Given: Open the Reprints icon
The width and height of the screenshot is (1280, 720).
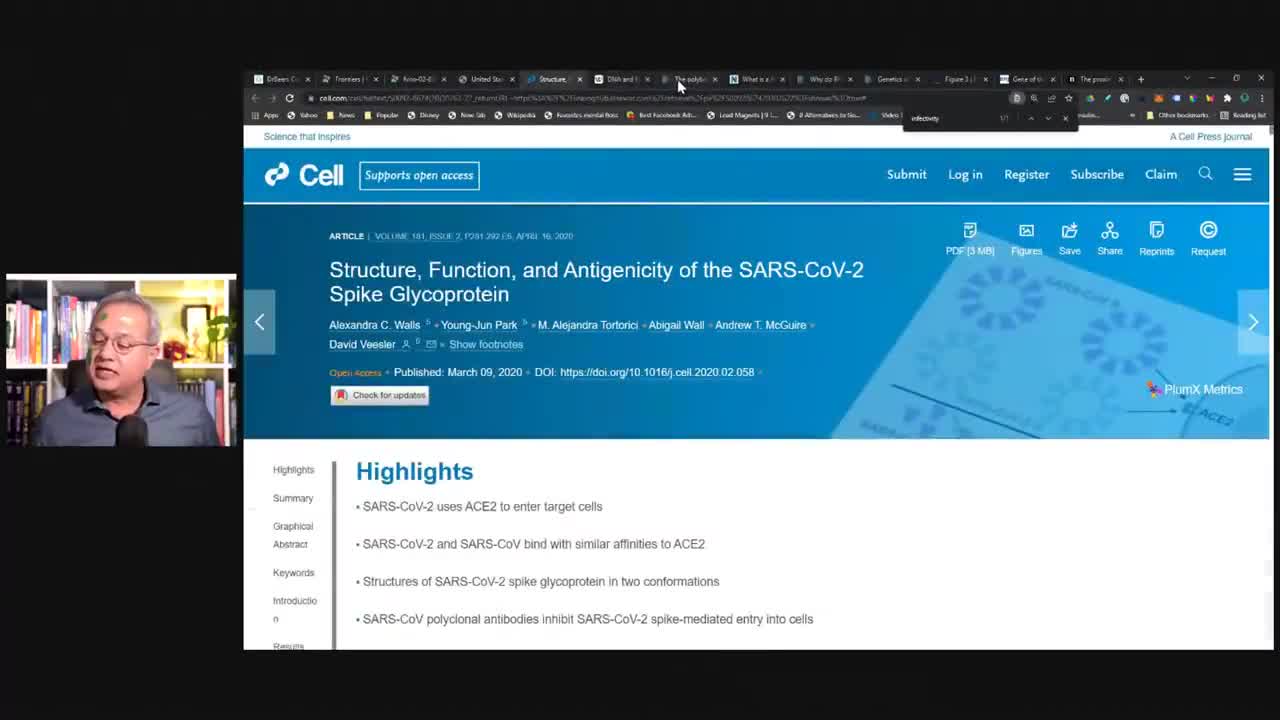Looking at the screenshot, I should tap(1156, 240).
